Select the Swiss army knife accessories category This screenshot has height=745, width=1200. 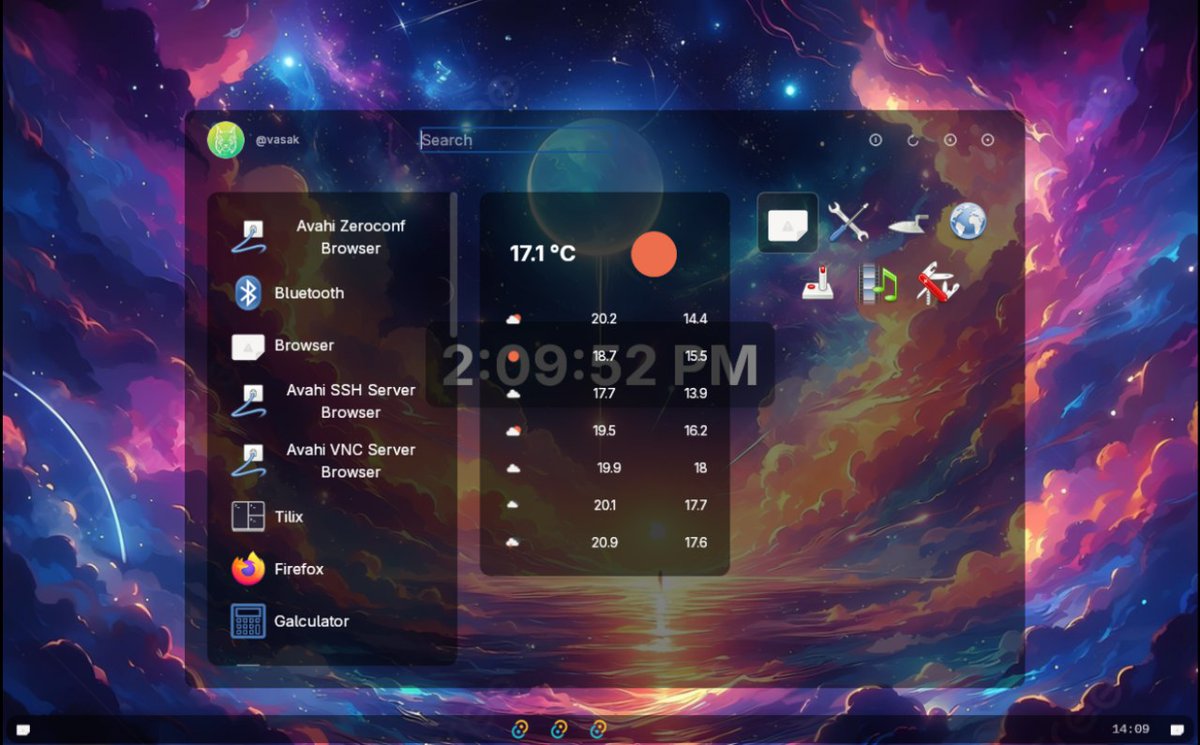click(x=938, y=283)
